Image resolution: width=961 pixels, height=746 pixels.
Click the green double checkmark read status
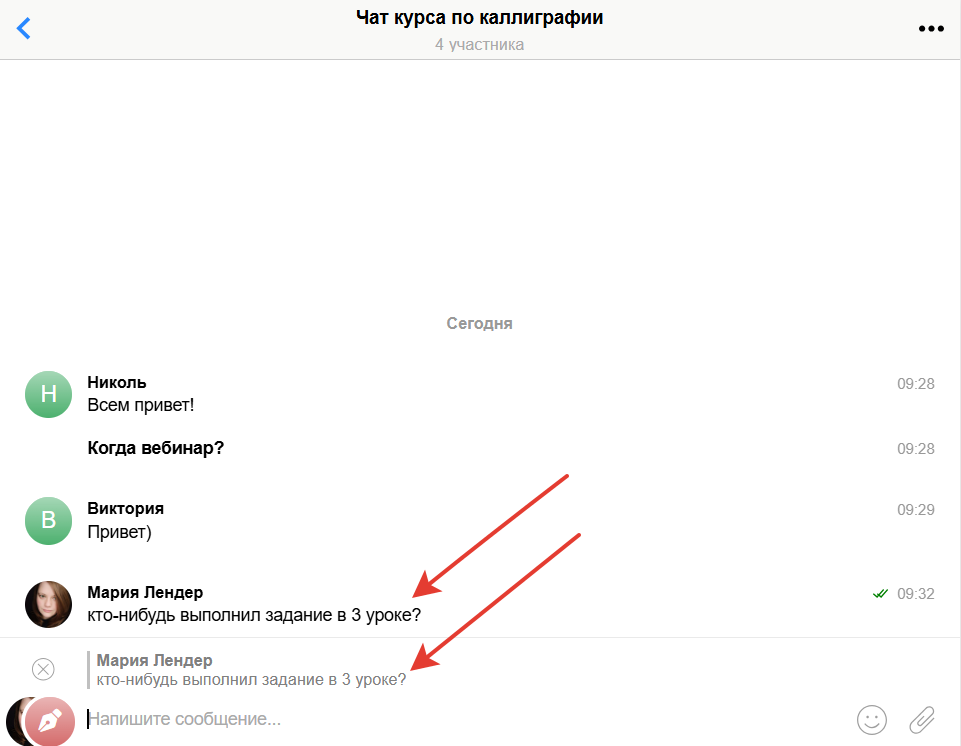tap(880, 594)
